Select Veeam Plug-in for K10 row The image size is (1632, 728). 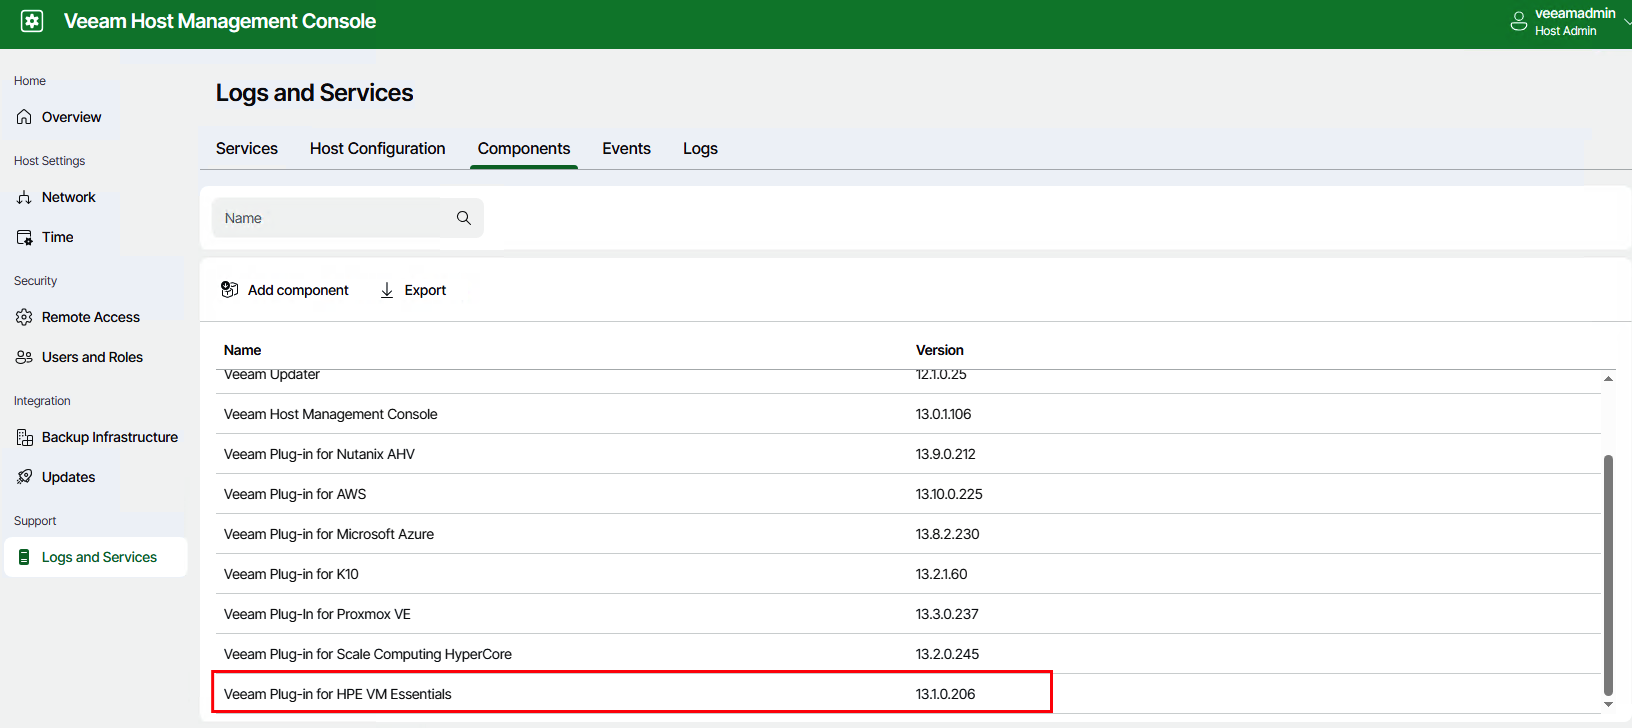[x=908, y=574]
